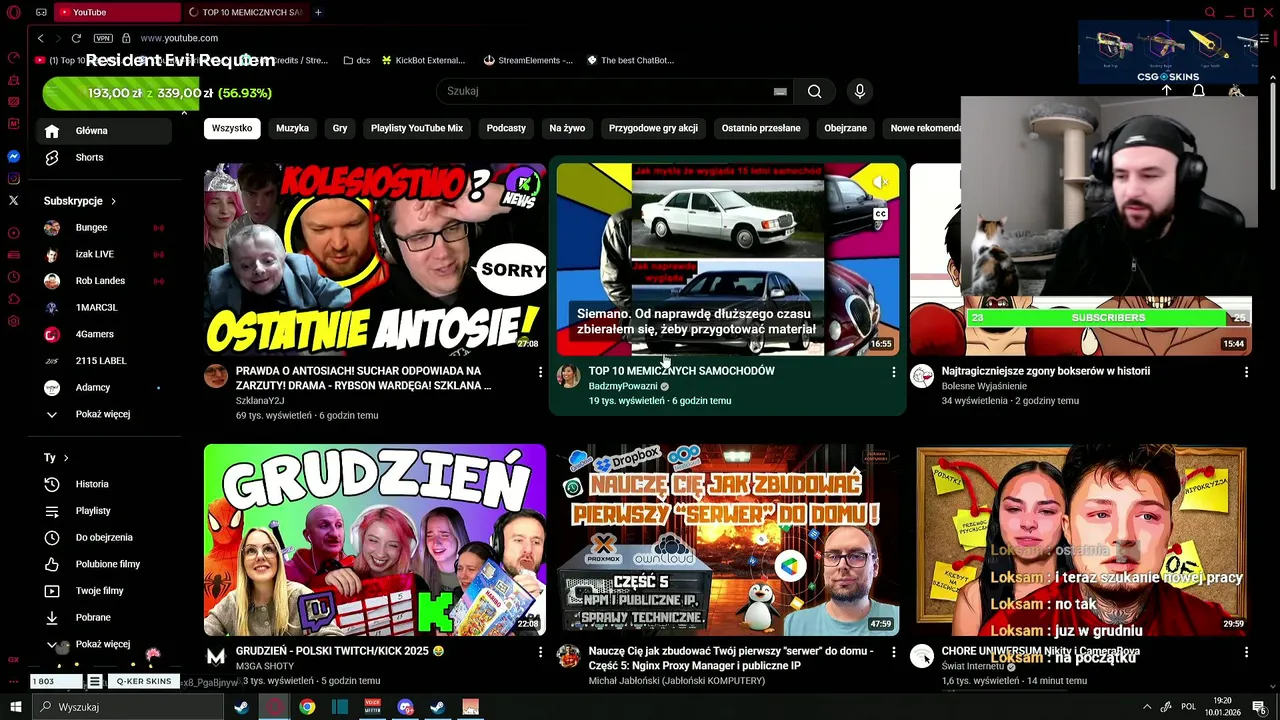Open OSTATNIE ANTOSIE video thumbnail
1280x720 pixels.
(375, 259)
